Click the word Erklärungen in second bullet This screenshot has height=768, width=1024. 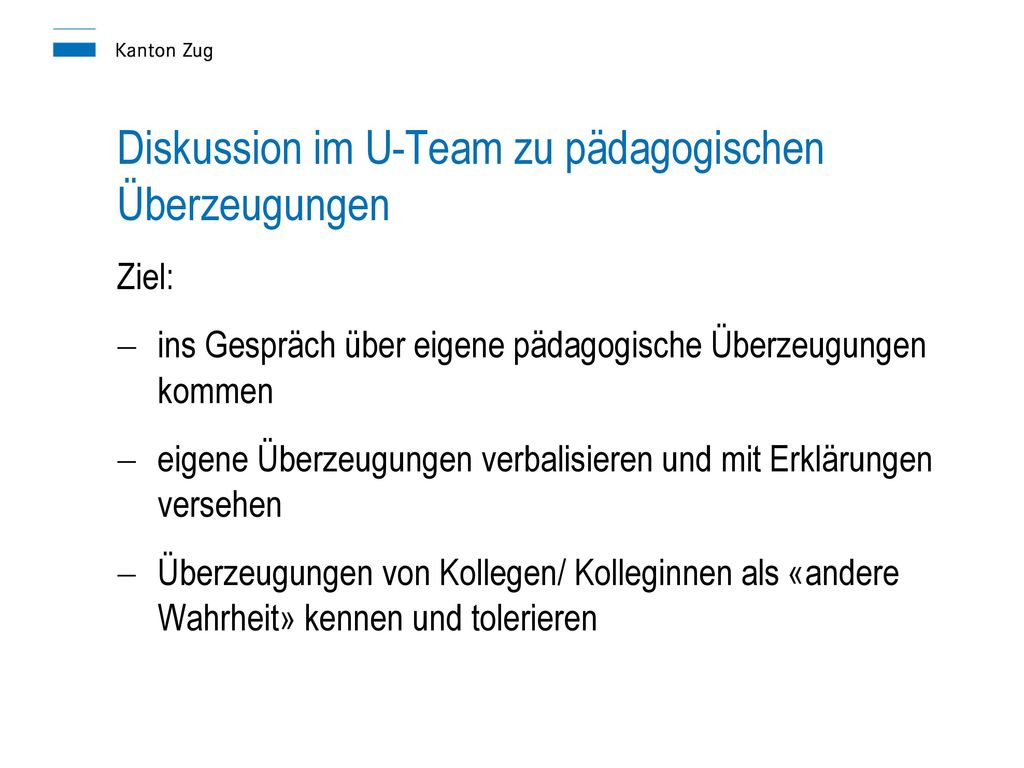tap(851, 460)
